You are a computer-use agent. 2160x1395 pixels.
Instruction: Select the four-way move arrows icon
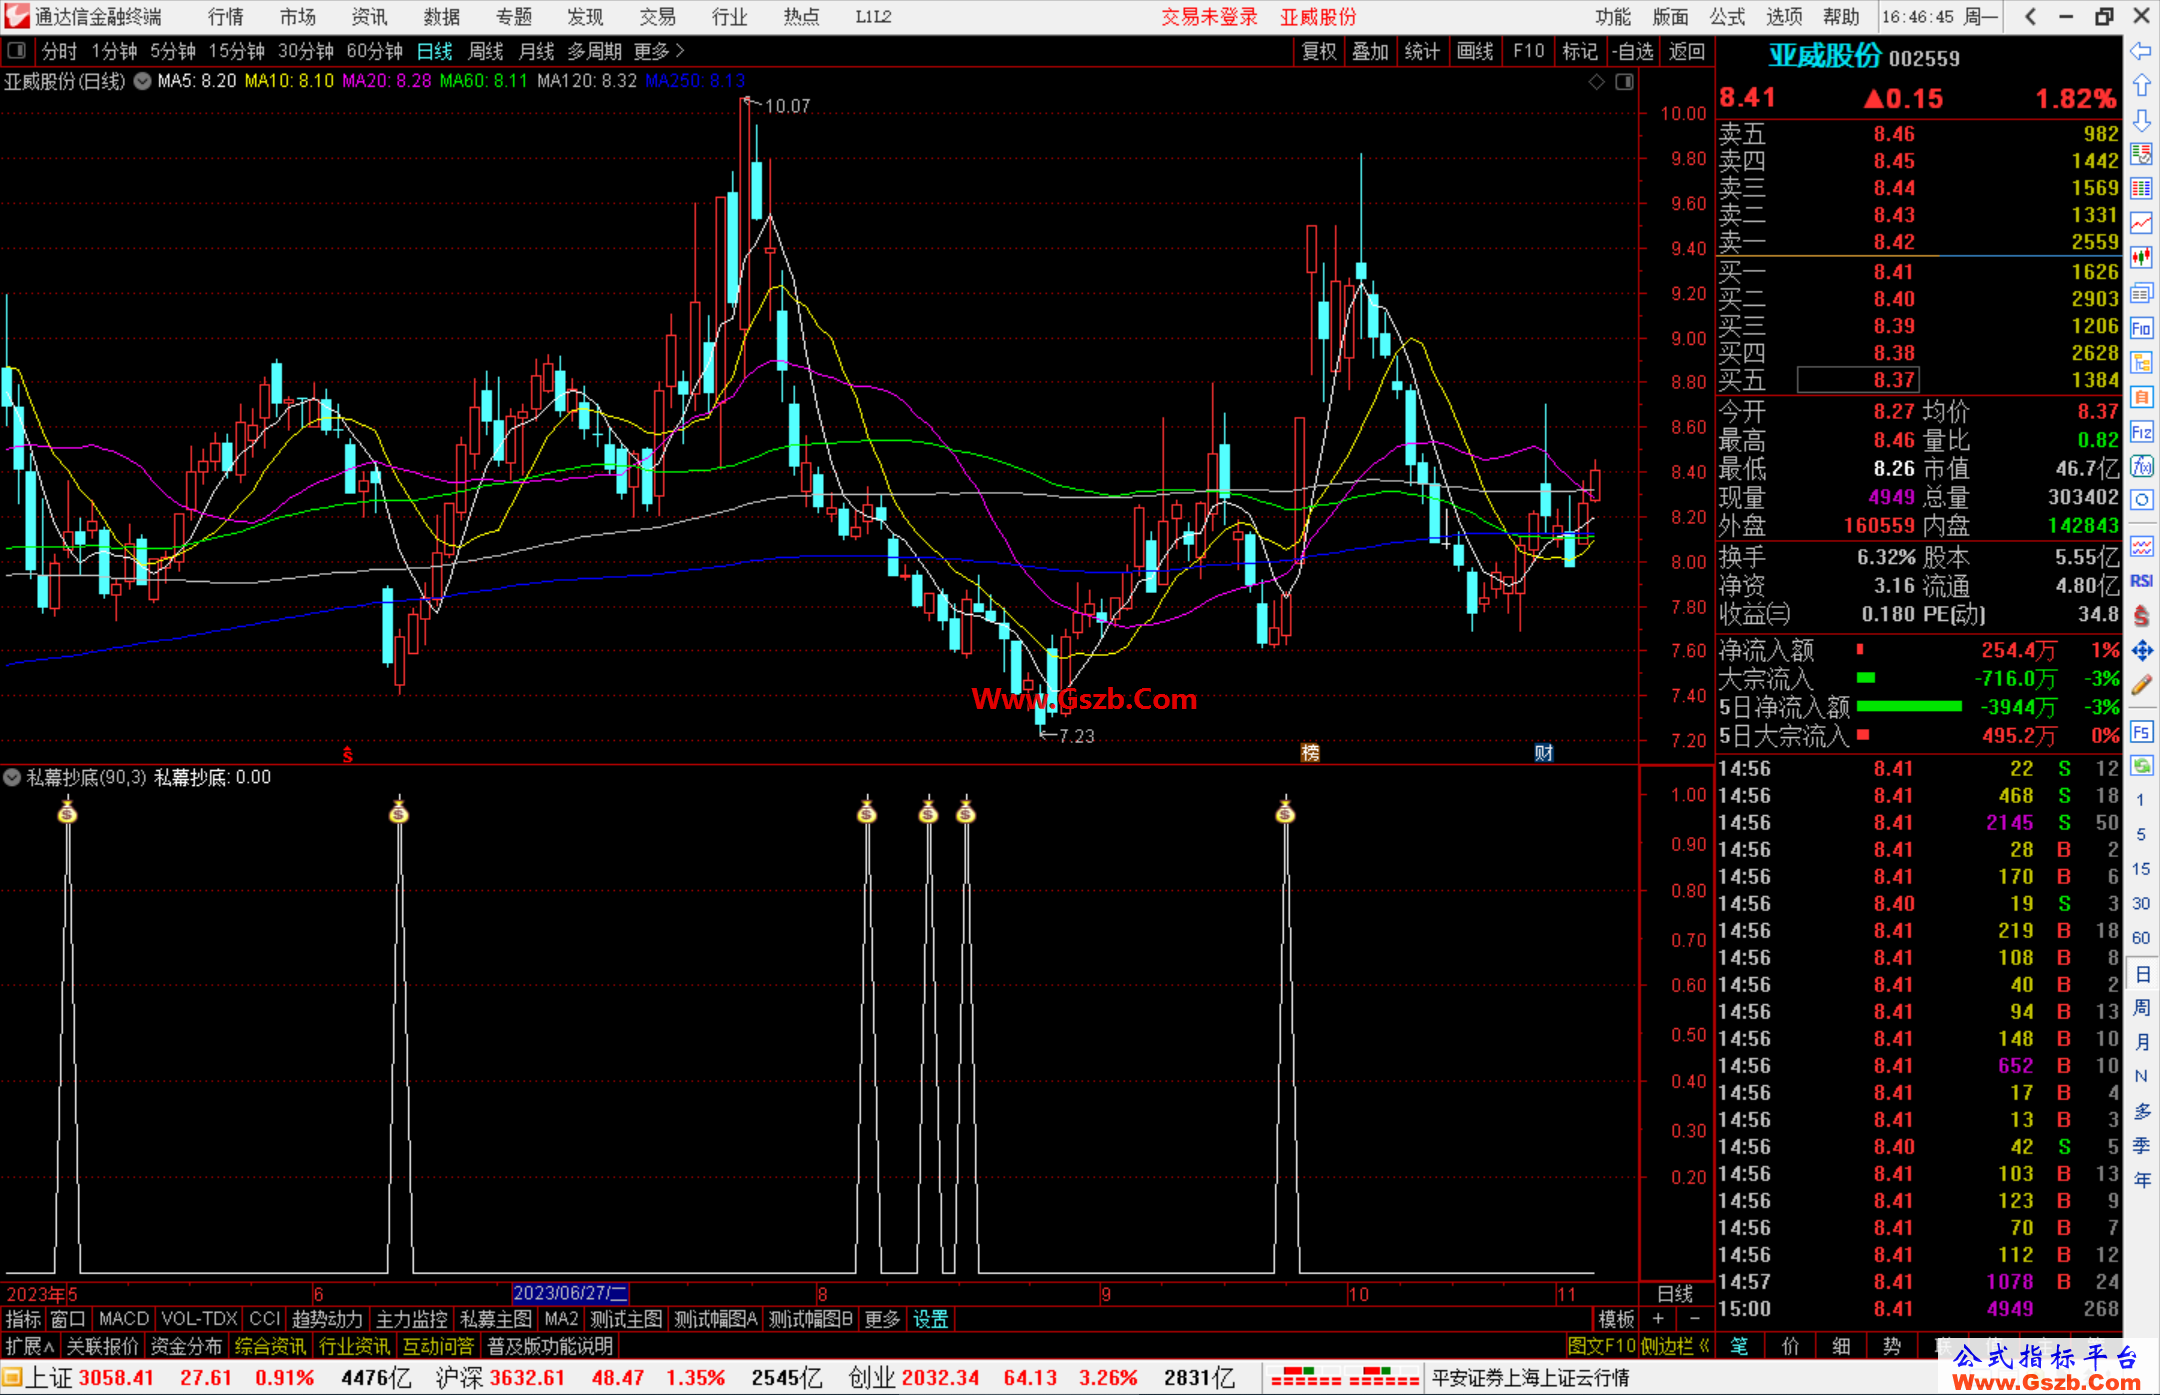coord(2141,651)
